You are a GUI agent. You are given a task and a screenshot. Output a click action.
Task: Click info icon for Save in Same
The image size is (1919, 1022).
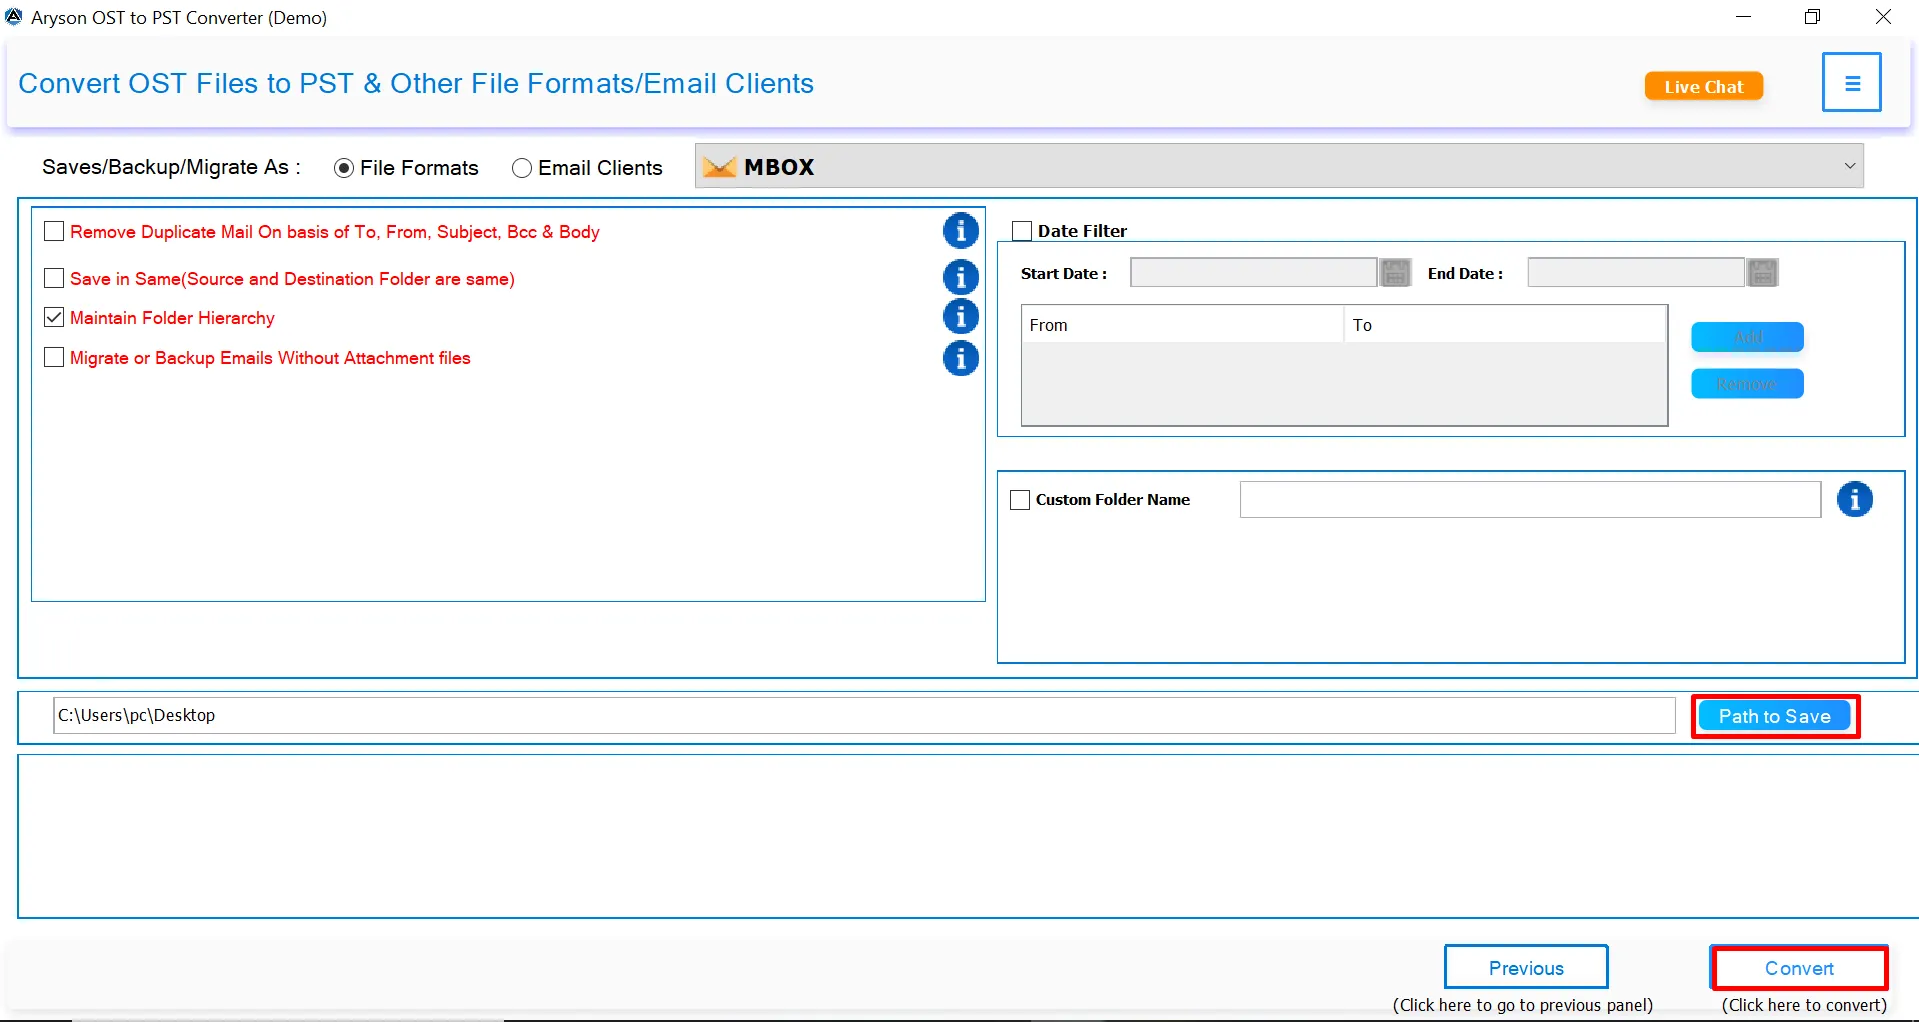961,278
